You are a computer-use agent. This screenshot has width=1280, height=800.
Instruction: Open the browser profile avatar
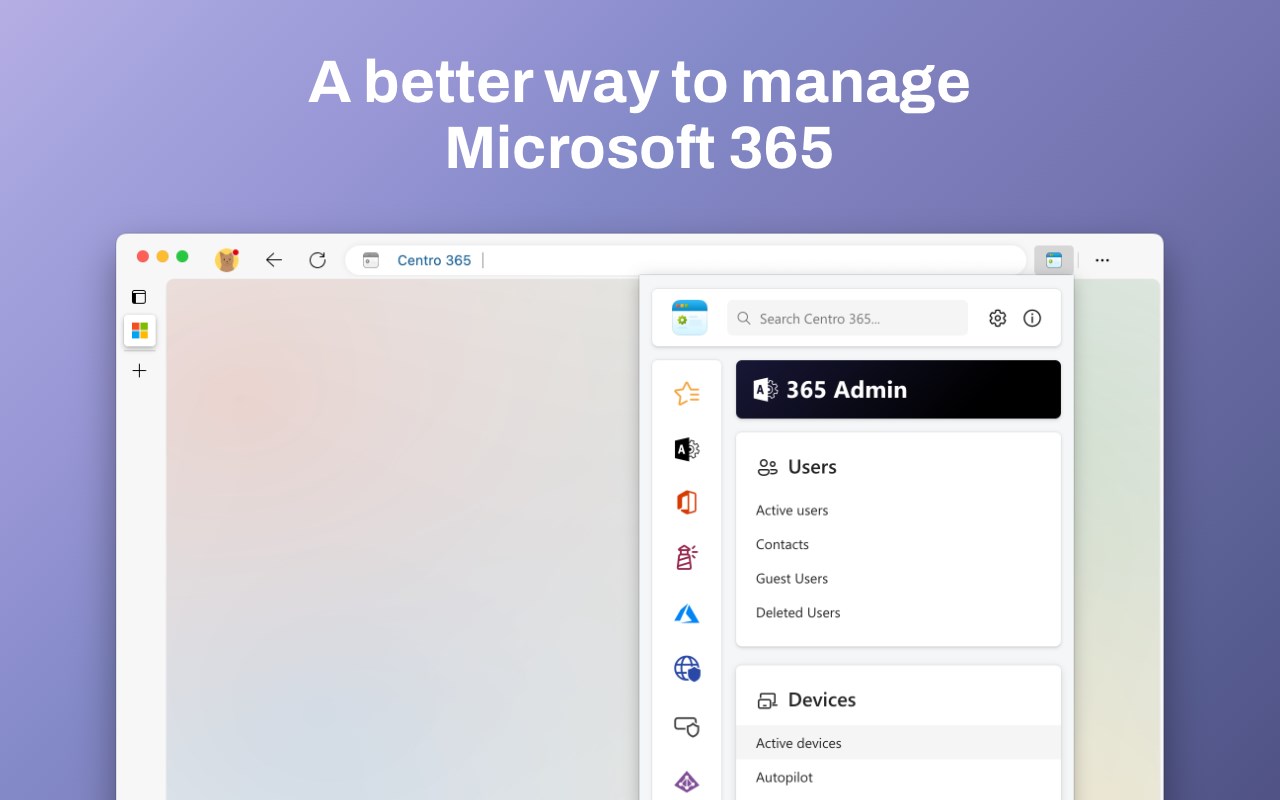click(x=227, y=260)
